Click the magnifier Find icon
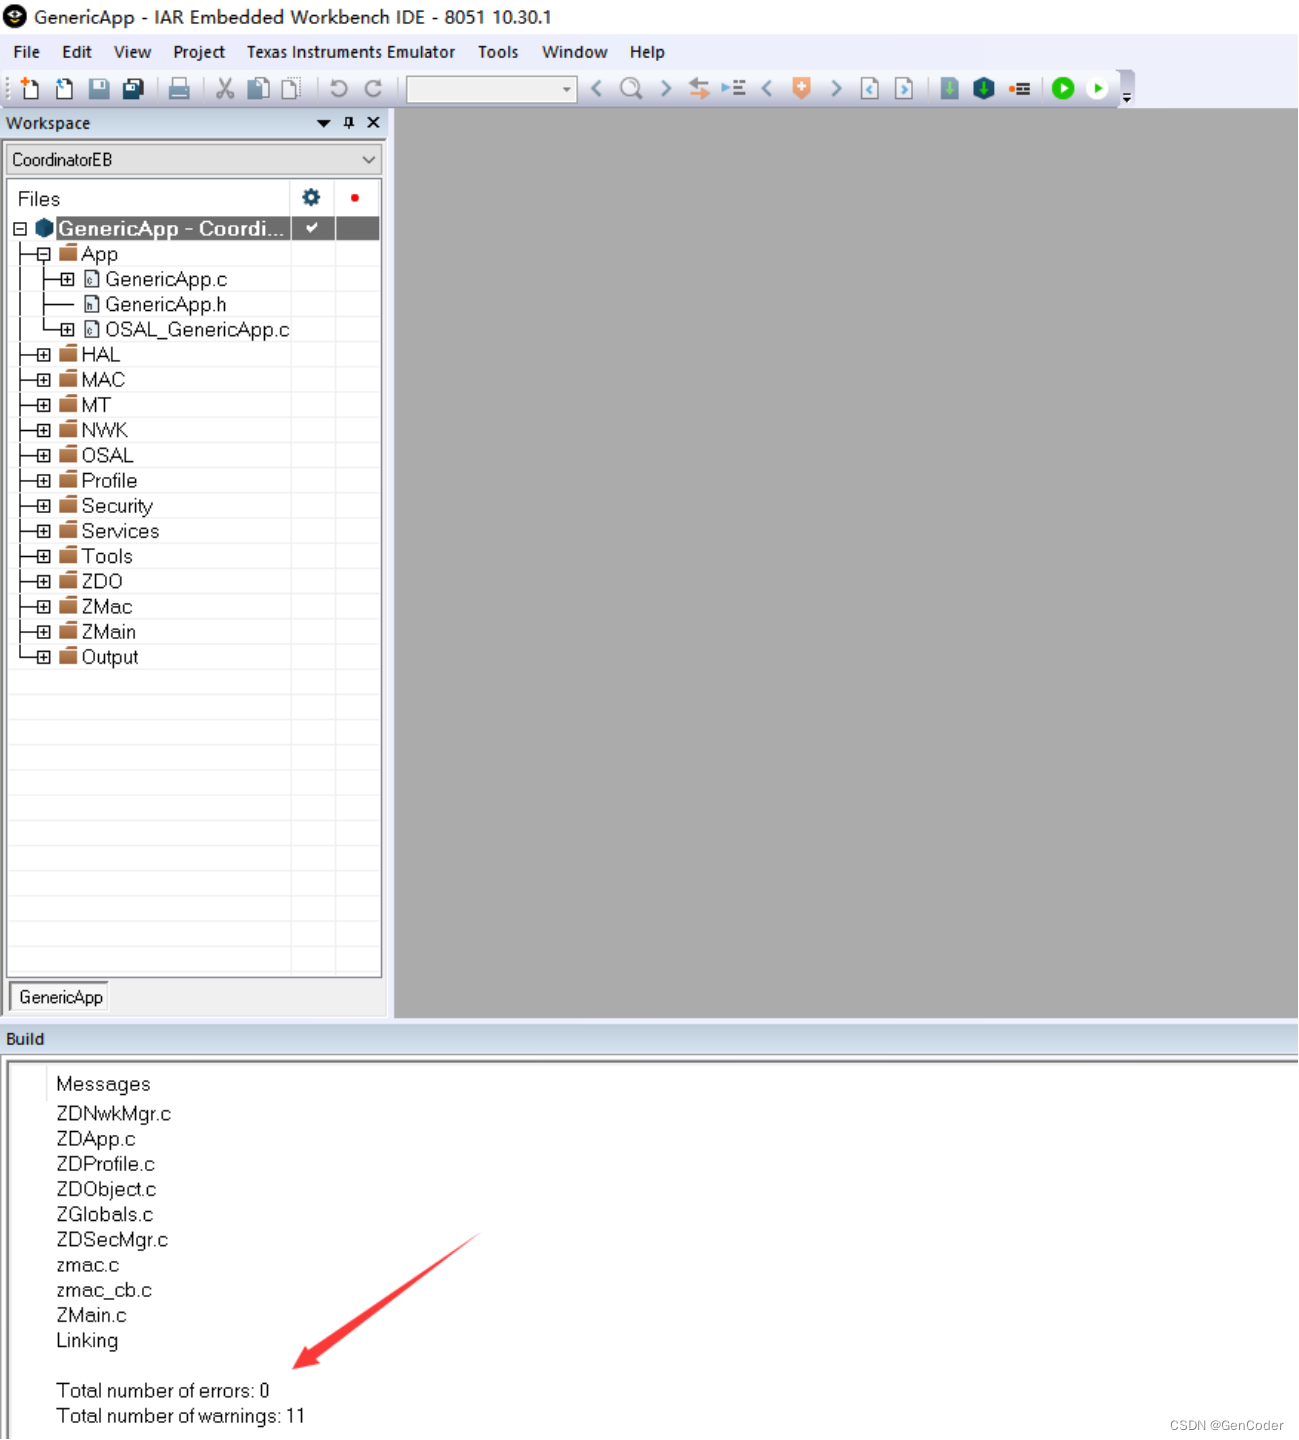 [631, 89]
